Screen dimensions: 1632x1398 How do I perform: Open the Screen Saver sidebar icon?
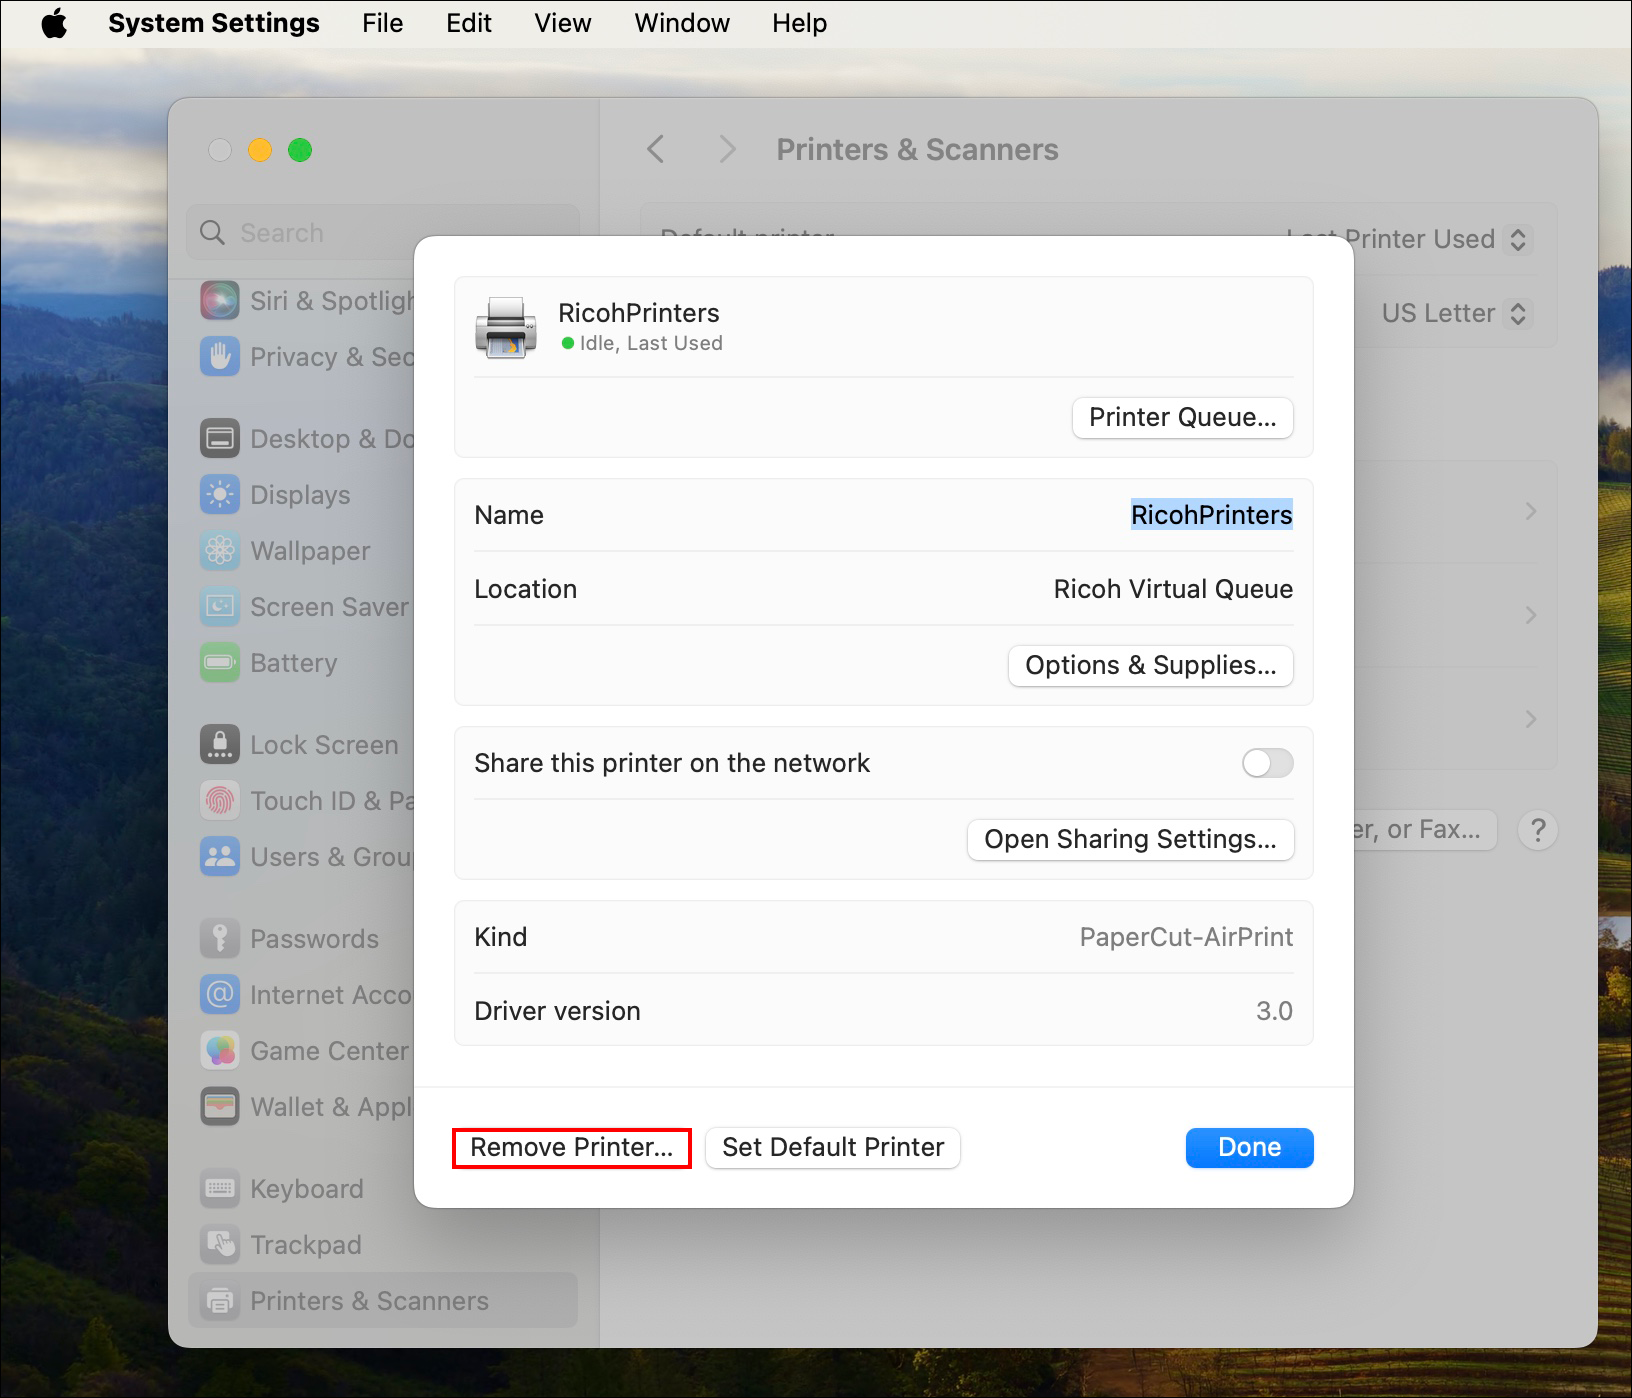(220, 607)
